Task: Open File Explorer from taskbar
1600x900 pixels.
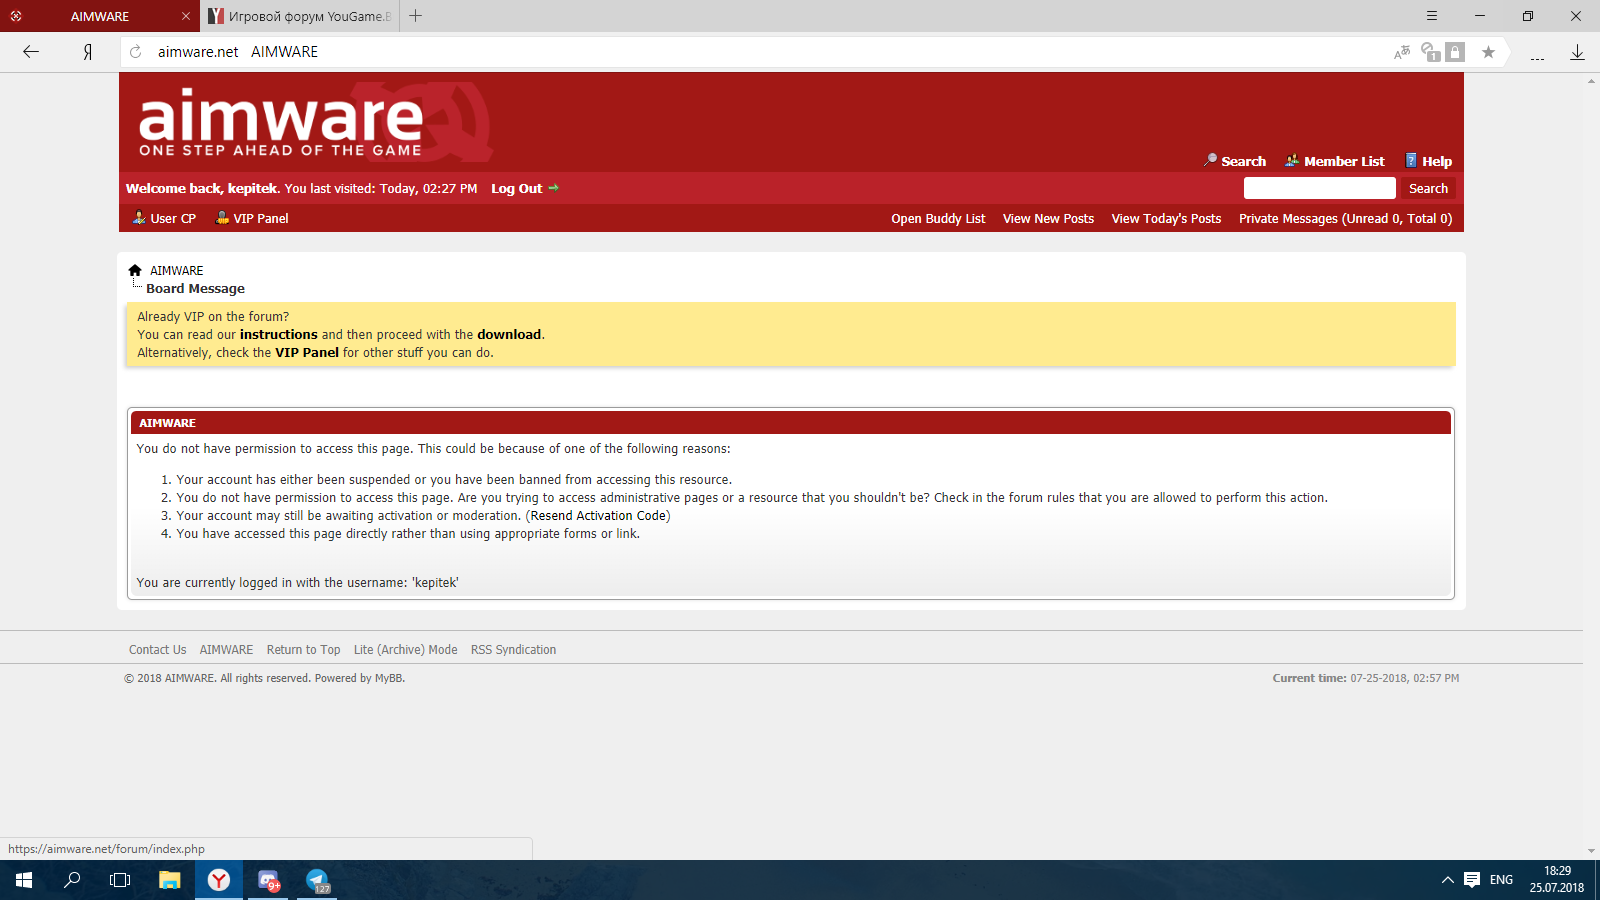Action: coord(170,880)
